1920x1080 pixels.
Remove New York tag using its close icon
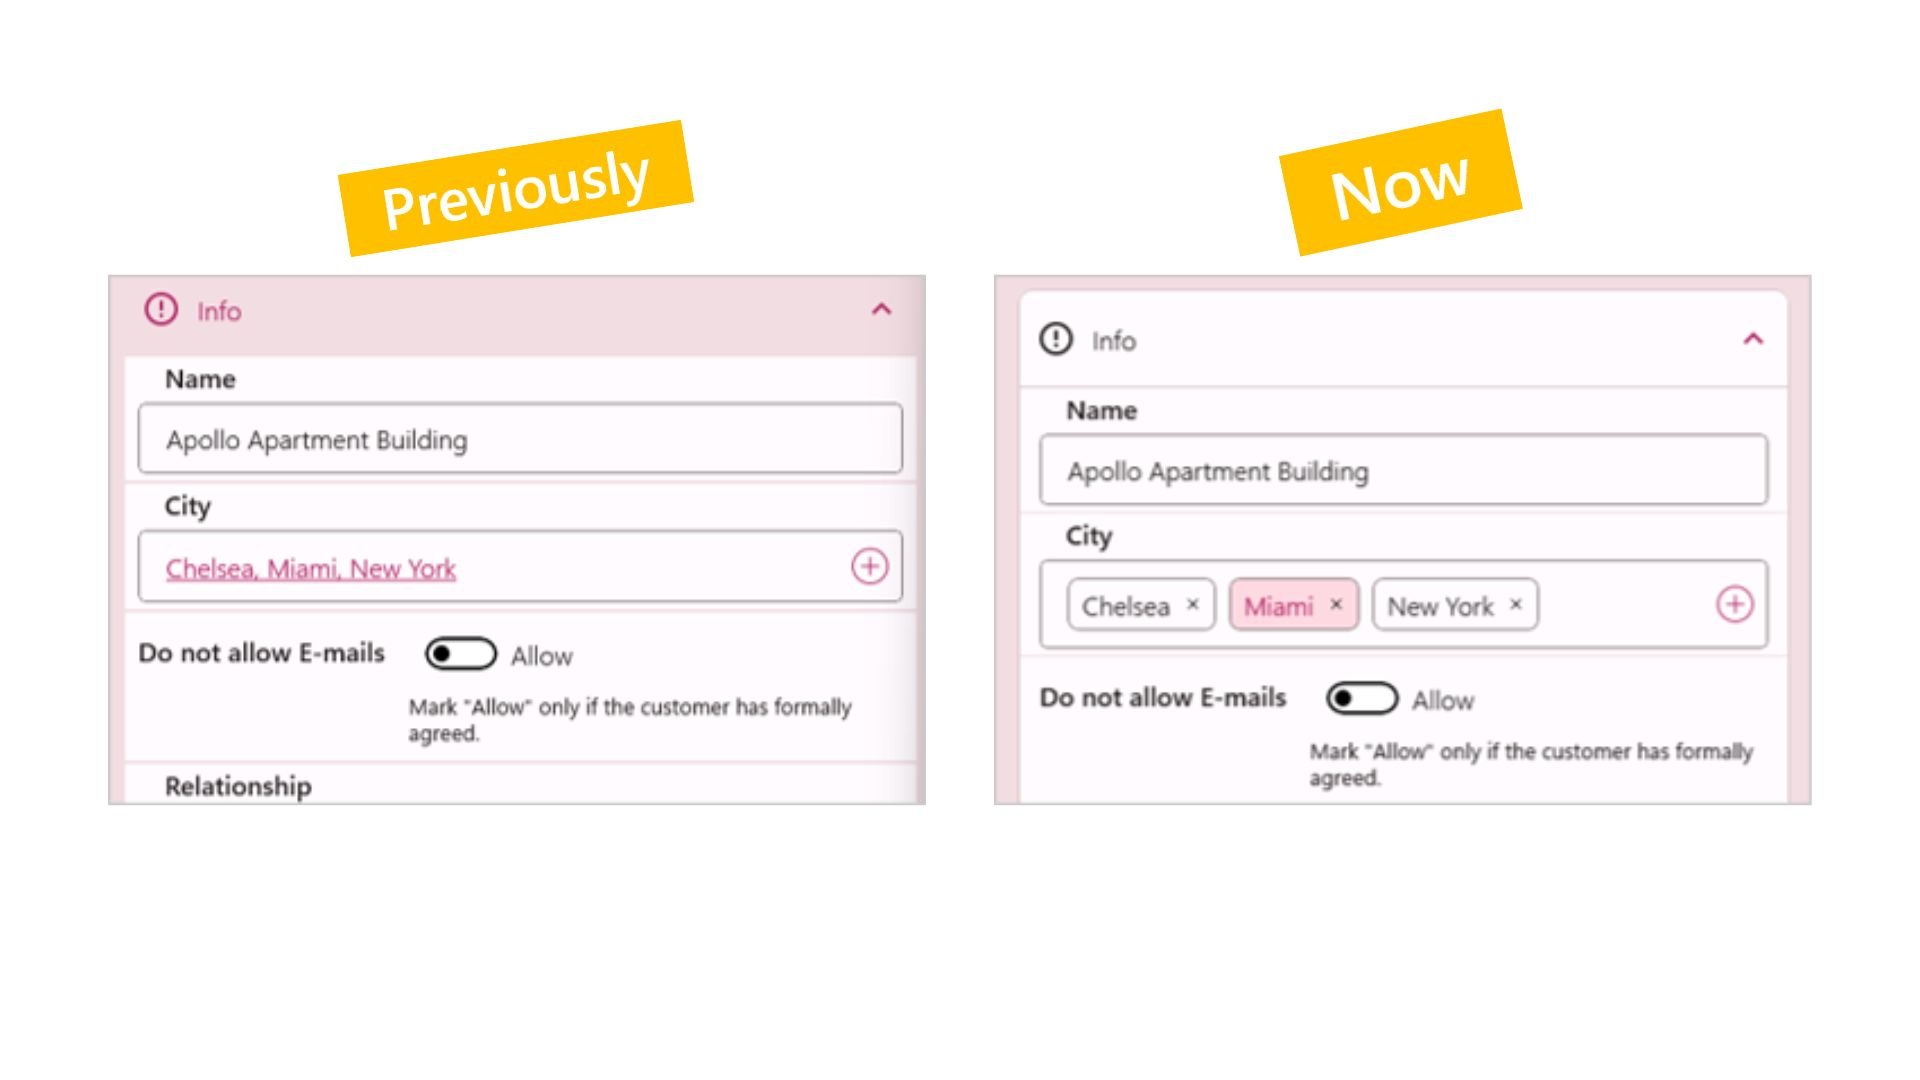click(x=1515, y=605)
